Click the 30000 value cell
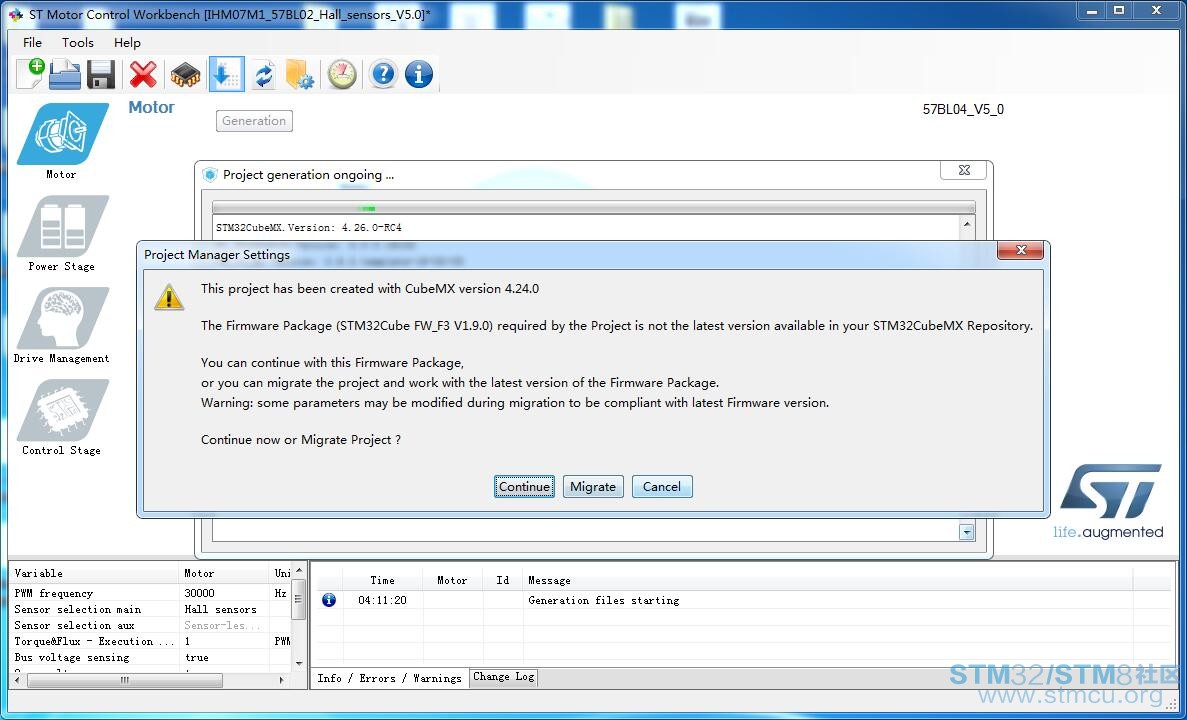Screen dimensions: 1187x720 point(226,593)
